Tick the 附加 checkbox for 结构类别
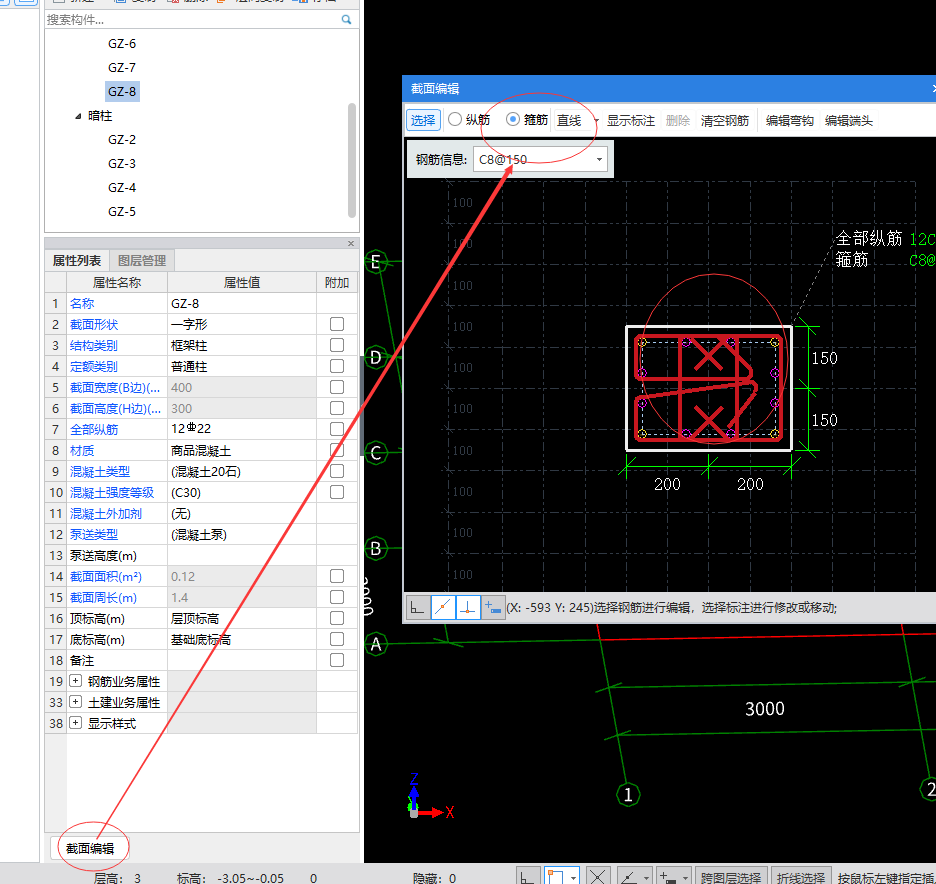The image size is (936, 884). 337,345
